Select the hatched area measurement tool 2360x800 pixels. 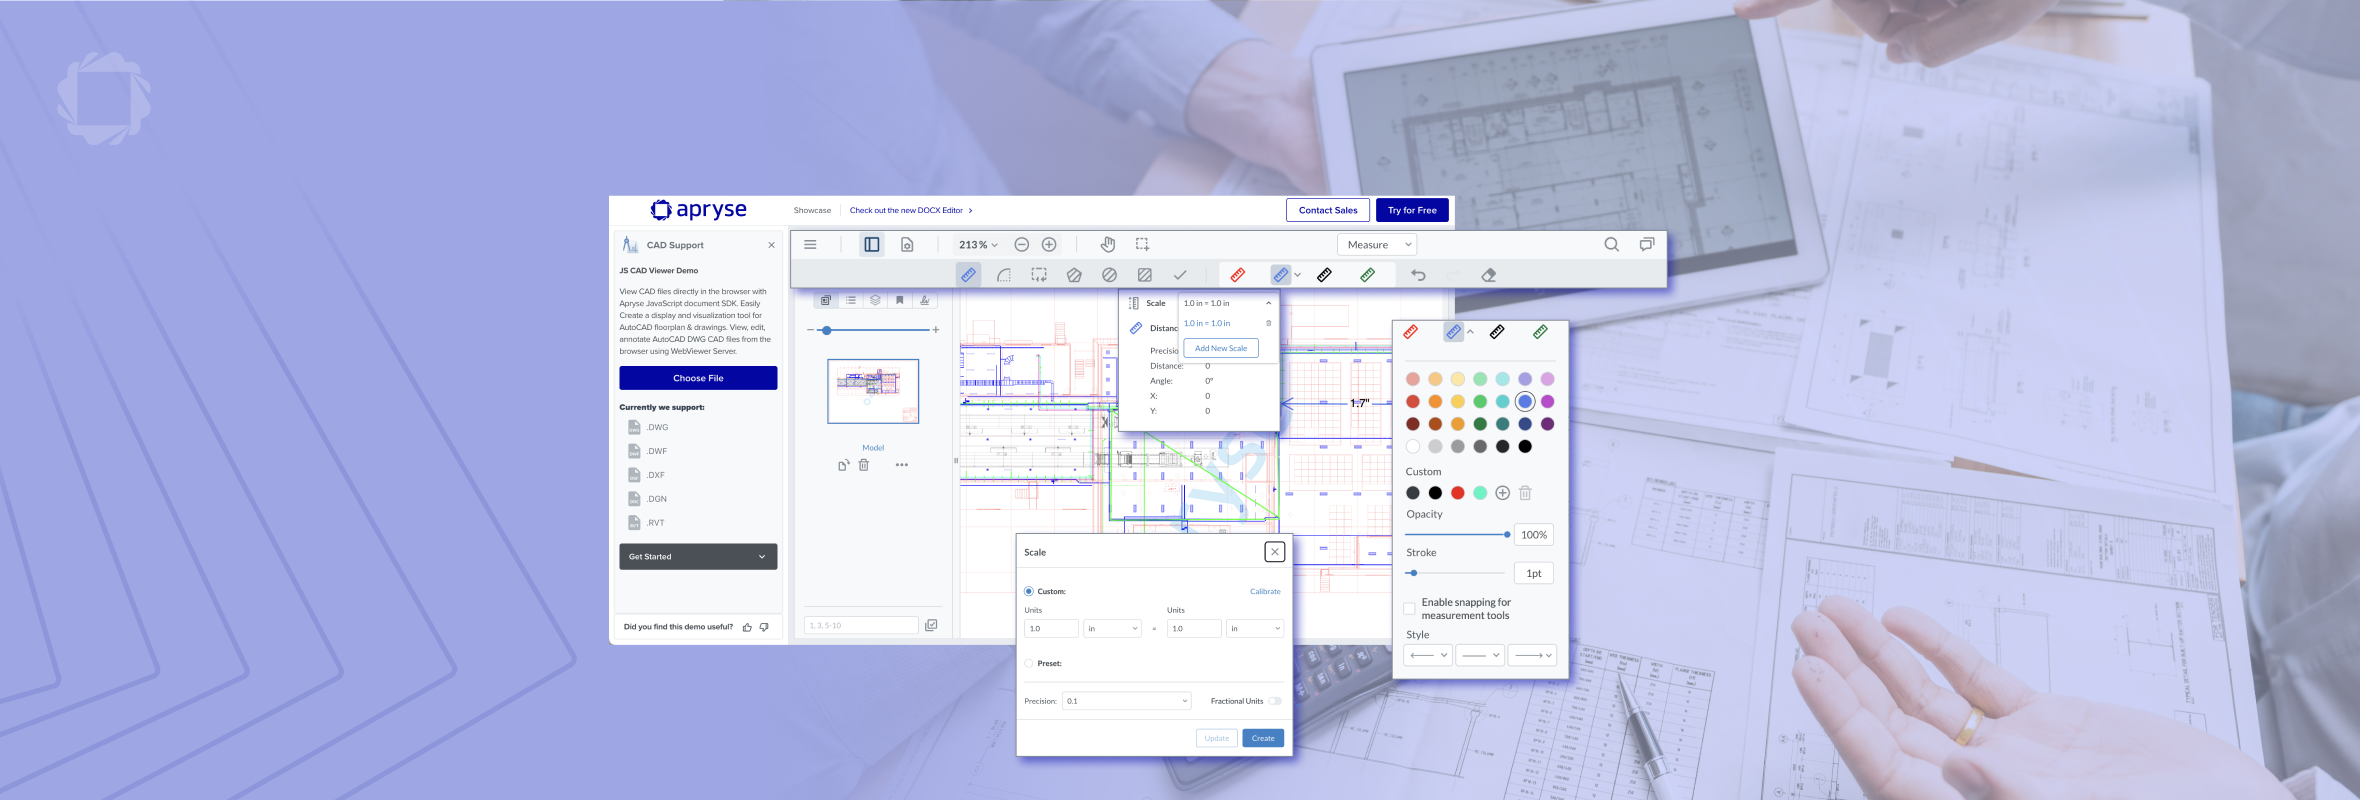(1144, 274)
